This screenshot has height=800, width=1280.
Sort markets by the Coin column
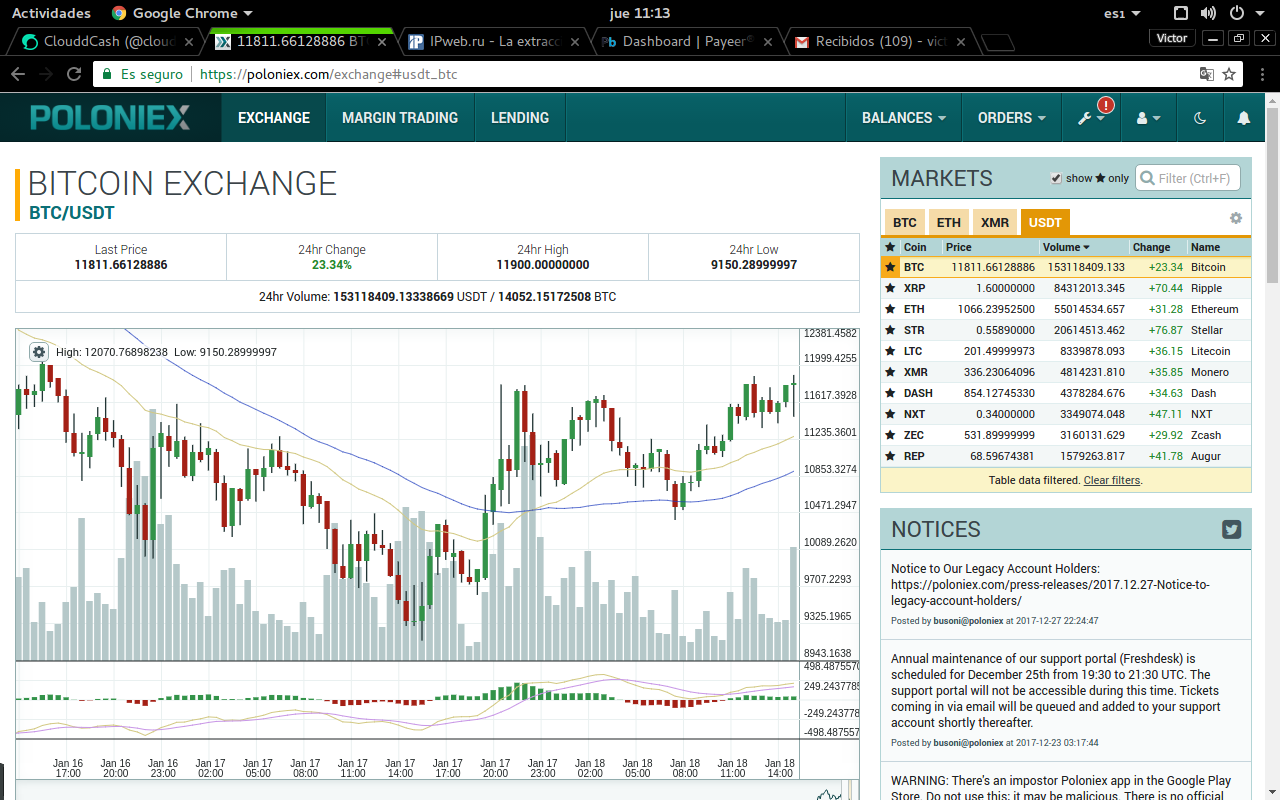coord(915,247)
